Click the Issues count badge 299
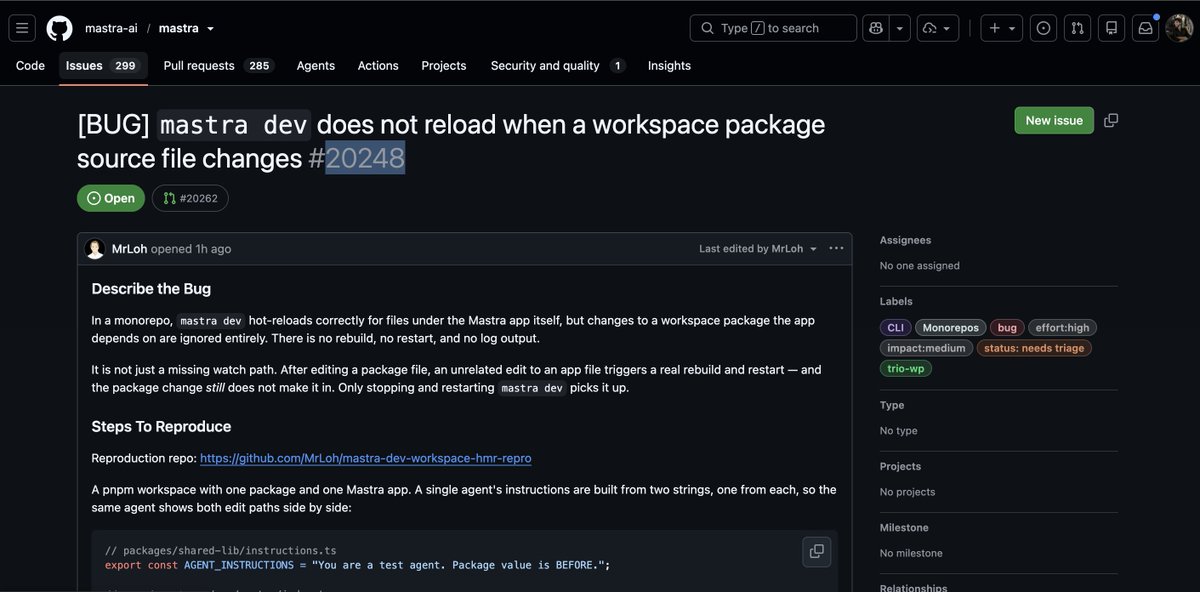1200x592 pixels. coord(125,66)
